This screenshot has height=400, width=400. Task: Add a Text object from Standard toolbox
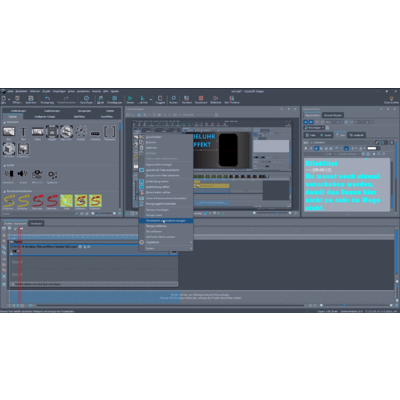click(x=23, y=132)
